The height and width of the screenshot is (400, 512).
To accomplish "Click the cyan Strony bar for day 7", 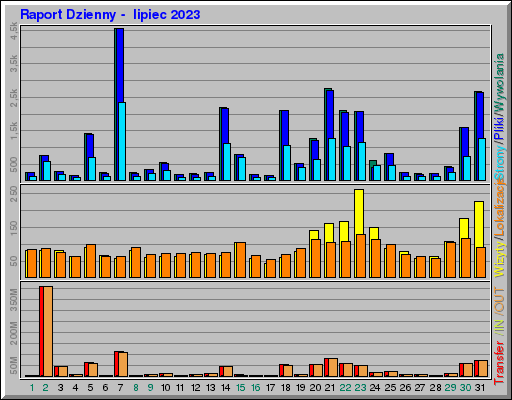I will point(122,141).
